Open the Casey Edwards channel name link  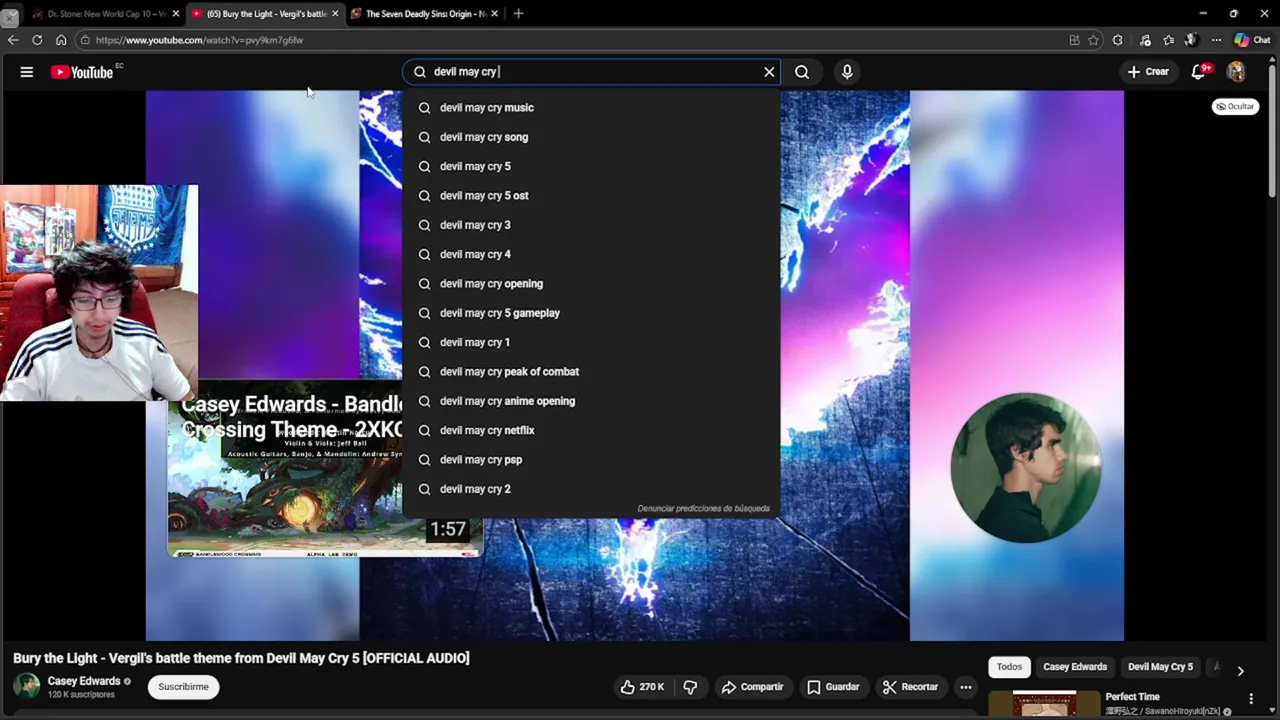pyautogui.click(x=84, y=681)
